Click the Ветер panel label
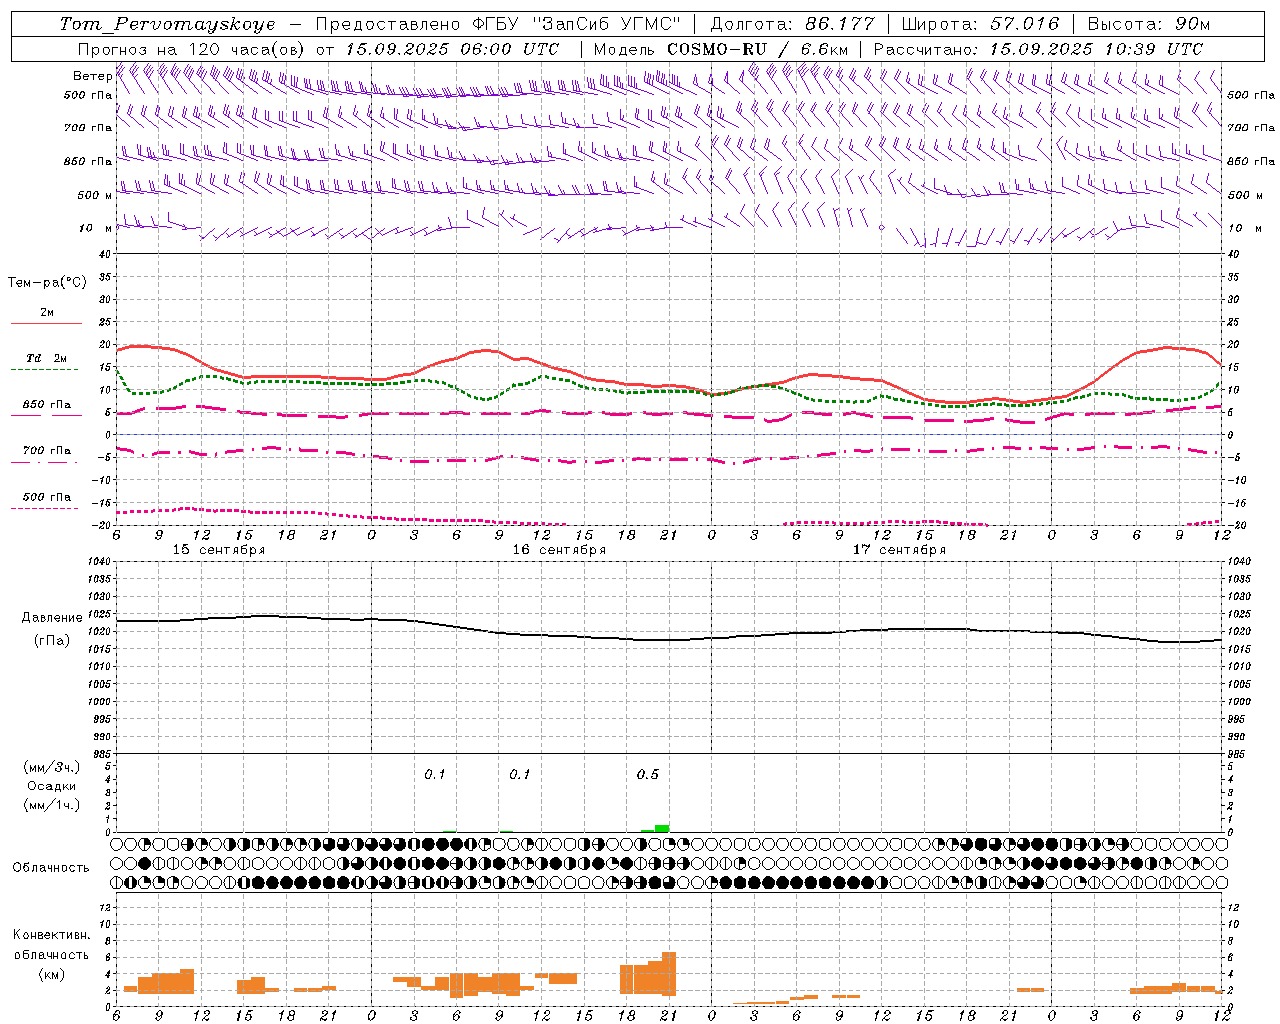The height and width of the screenshot is (1024, 1280). point(93,76)
